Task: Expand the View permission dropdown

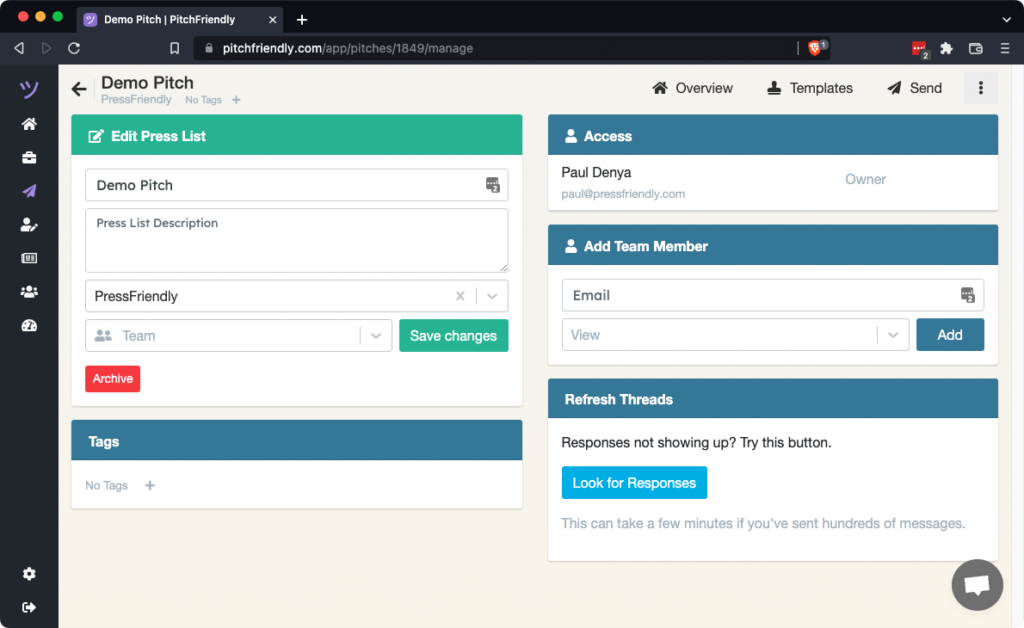Action: pyautogui.click(x=893, y=335)
